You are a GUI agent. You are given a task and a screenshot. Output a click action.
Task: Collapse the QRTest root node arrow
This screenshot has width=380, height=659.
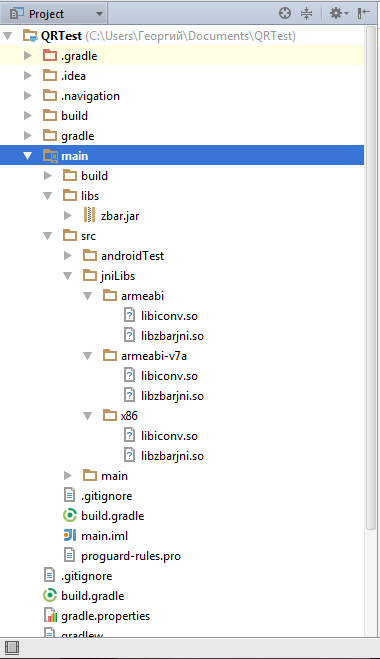(8, 36)
